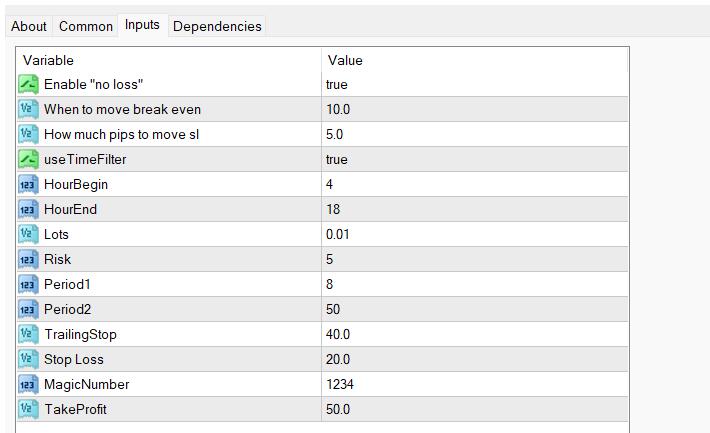Click the double-type icon beside When to move break even
This screenshot has height=433, width=710.
[x=28, y=110]
